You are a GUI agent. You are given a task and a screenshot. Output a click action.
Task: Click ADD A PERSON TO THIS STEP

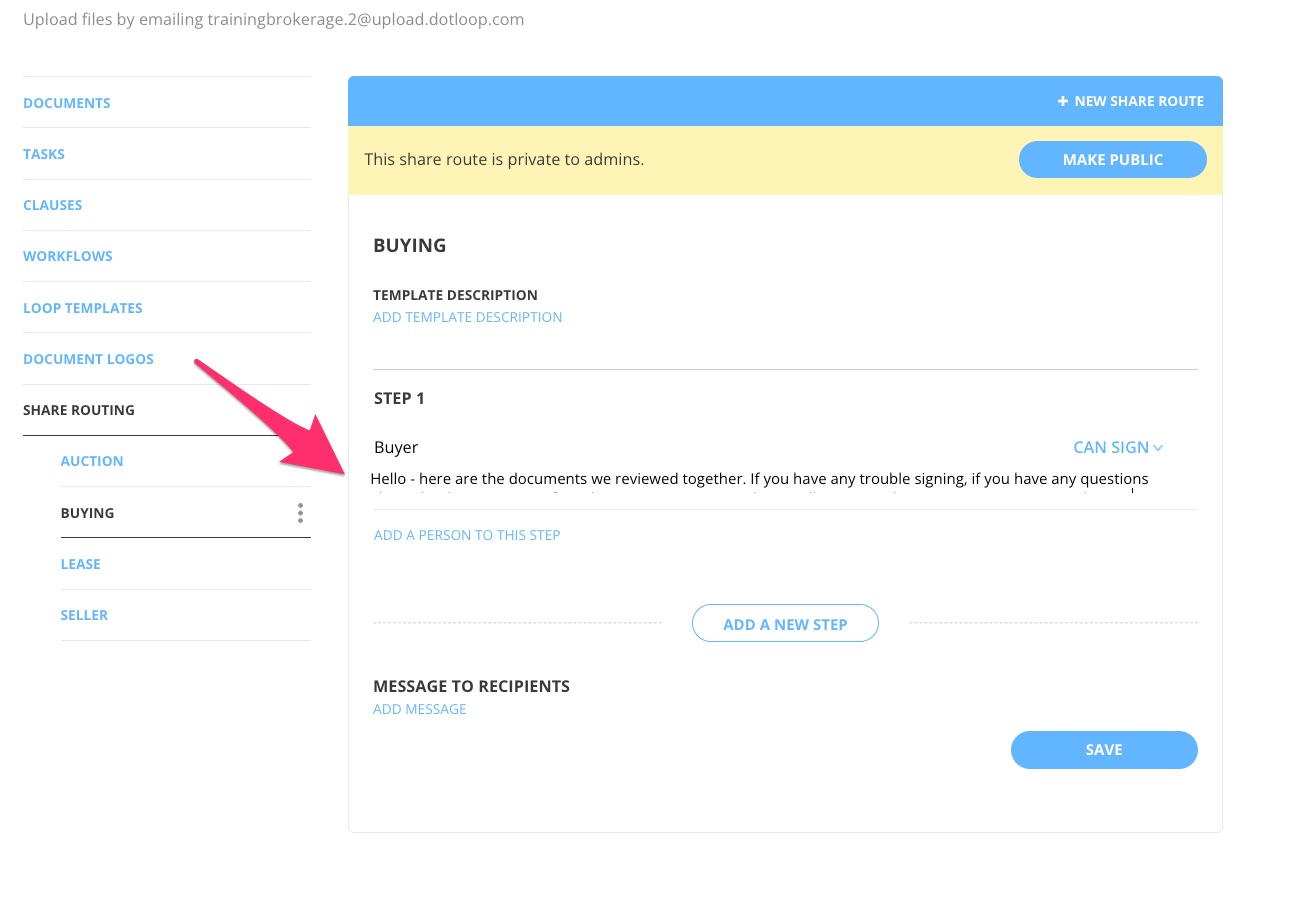click(466, 534)
